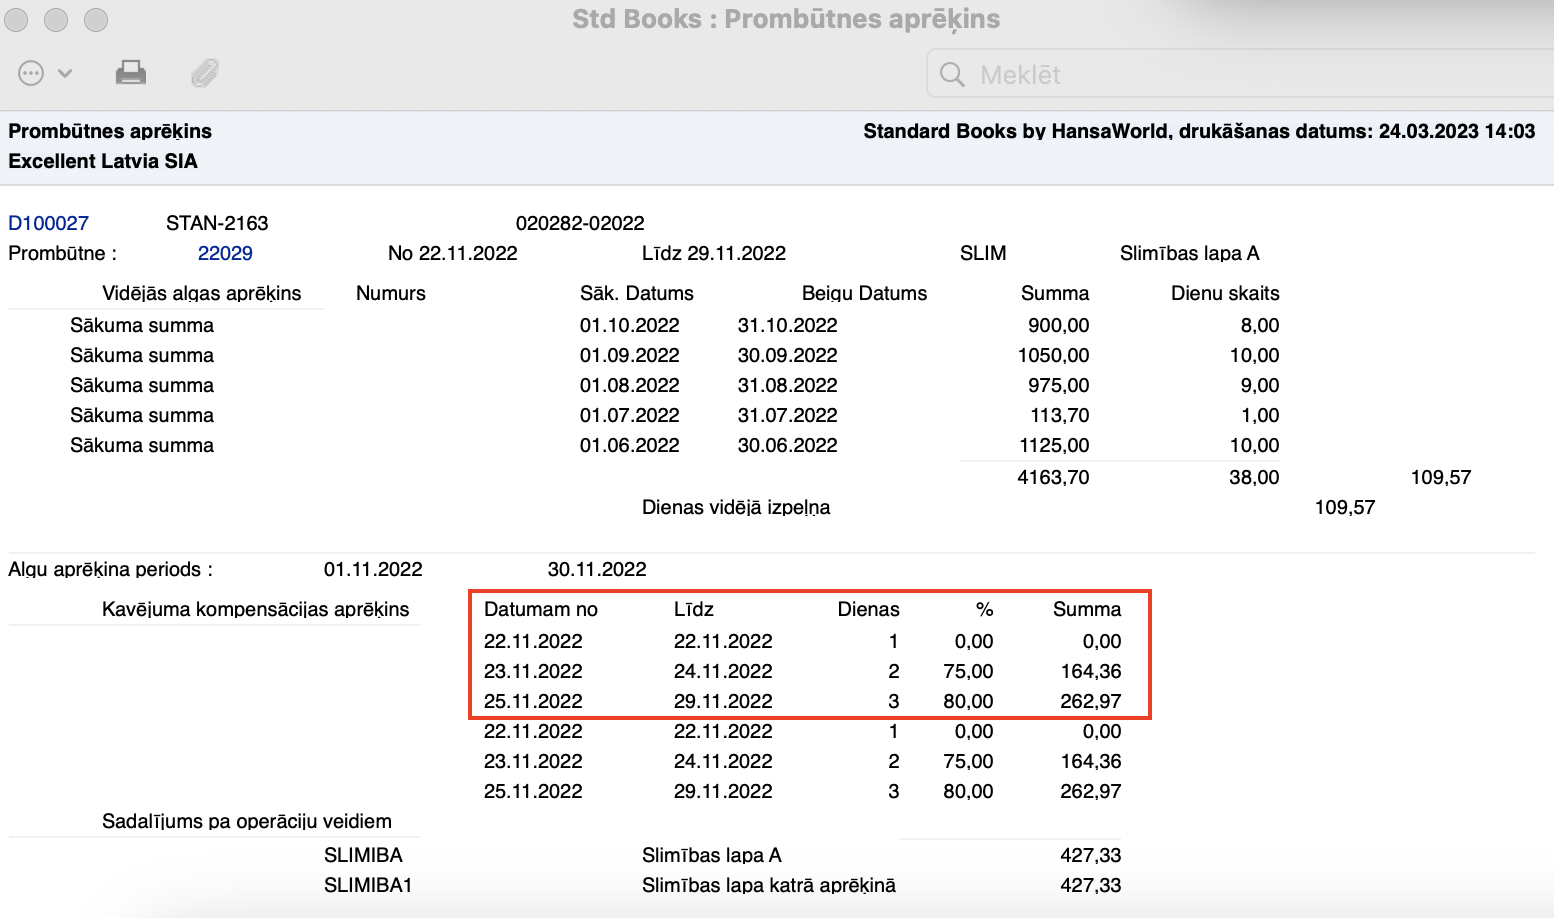Viewport: 1554px width, 918px height.
Task: Click the Std Books window title
Action: point(786,19)
